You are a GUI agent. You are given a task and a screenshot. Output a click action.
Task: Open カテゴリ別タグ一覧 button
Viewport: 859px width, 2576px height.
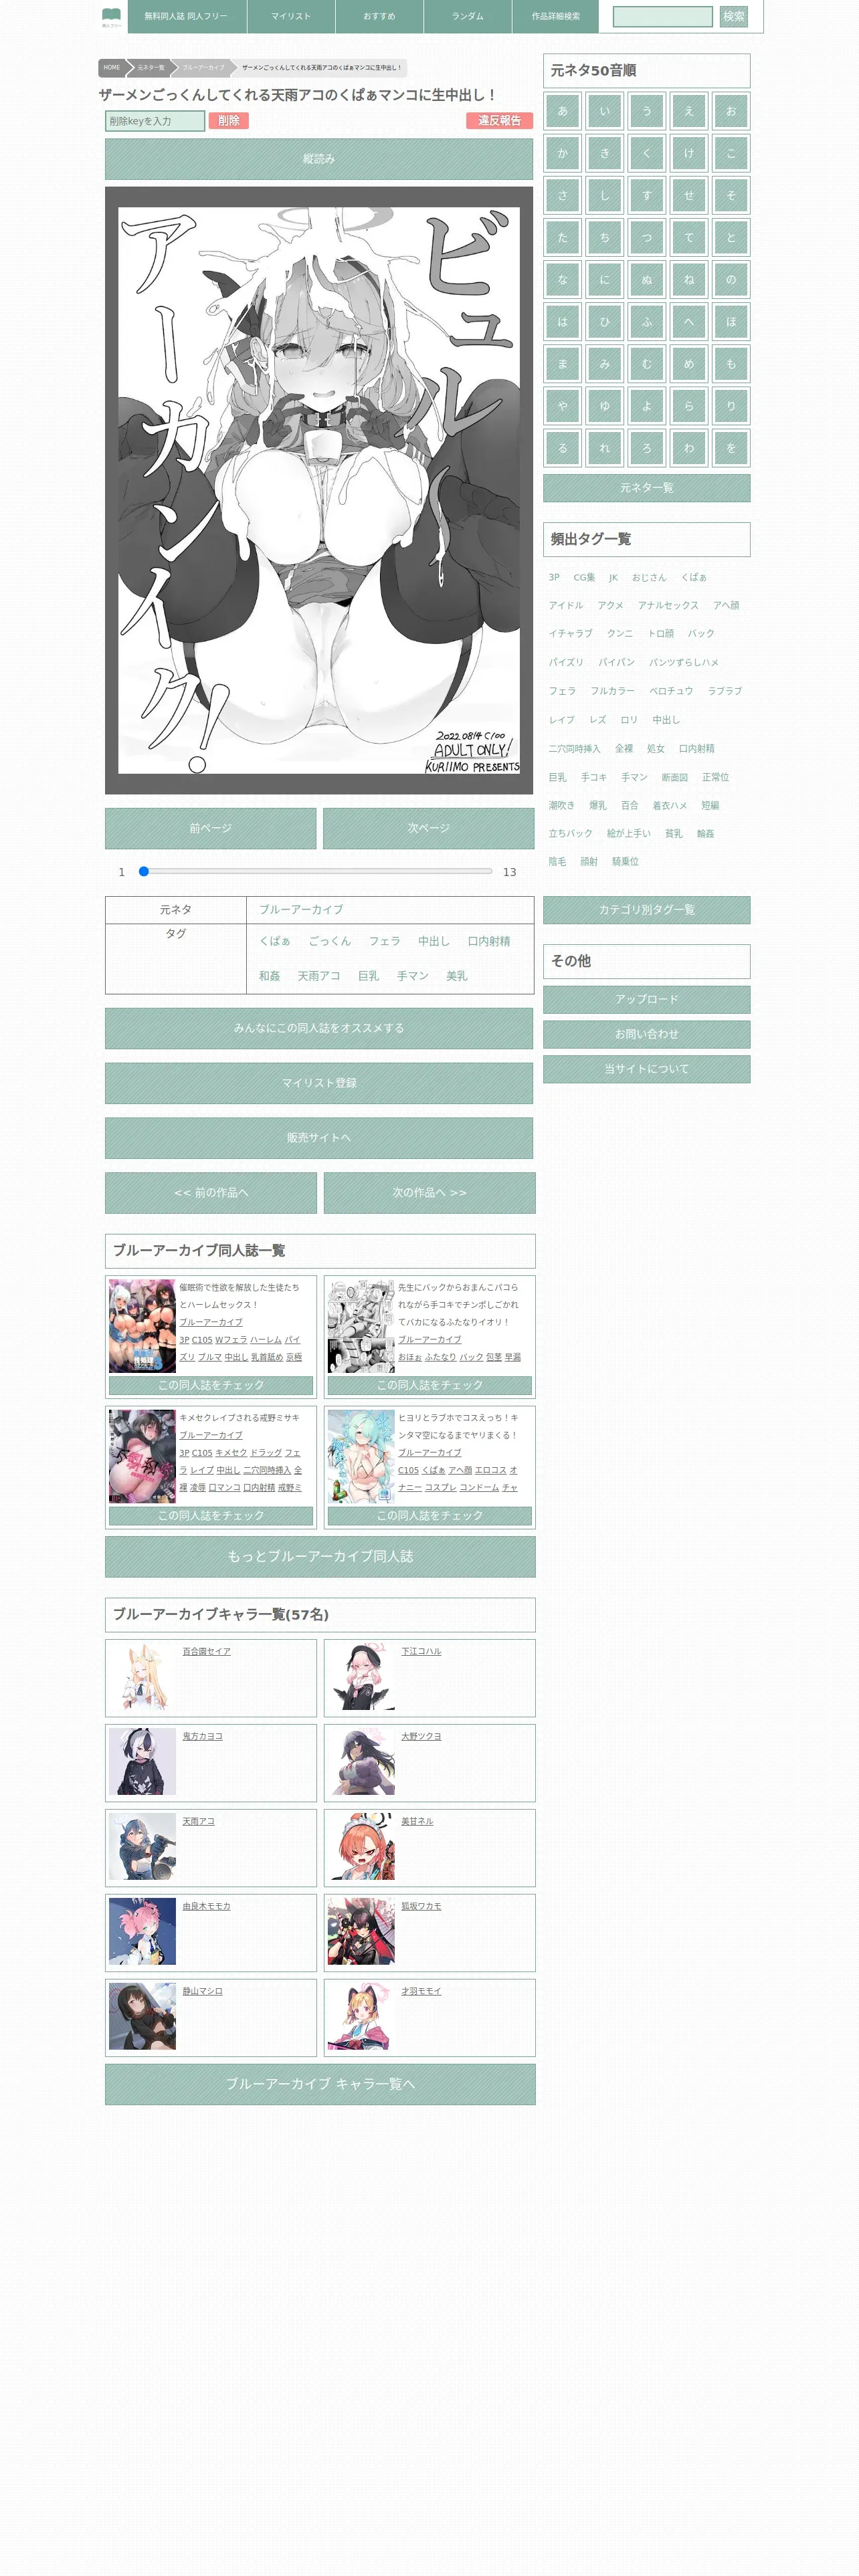646,910
